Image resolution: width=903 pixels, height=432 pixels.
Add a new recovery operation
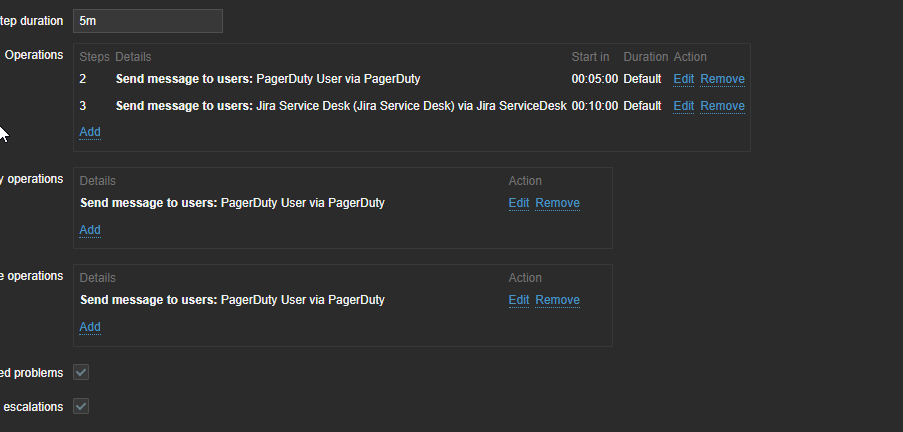pos(90,230)
